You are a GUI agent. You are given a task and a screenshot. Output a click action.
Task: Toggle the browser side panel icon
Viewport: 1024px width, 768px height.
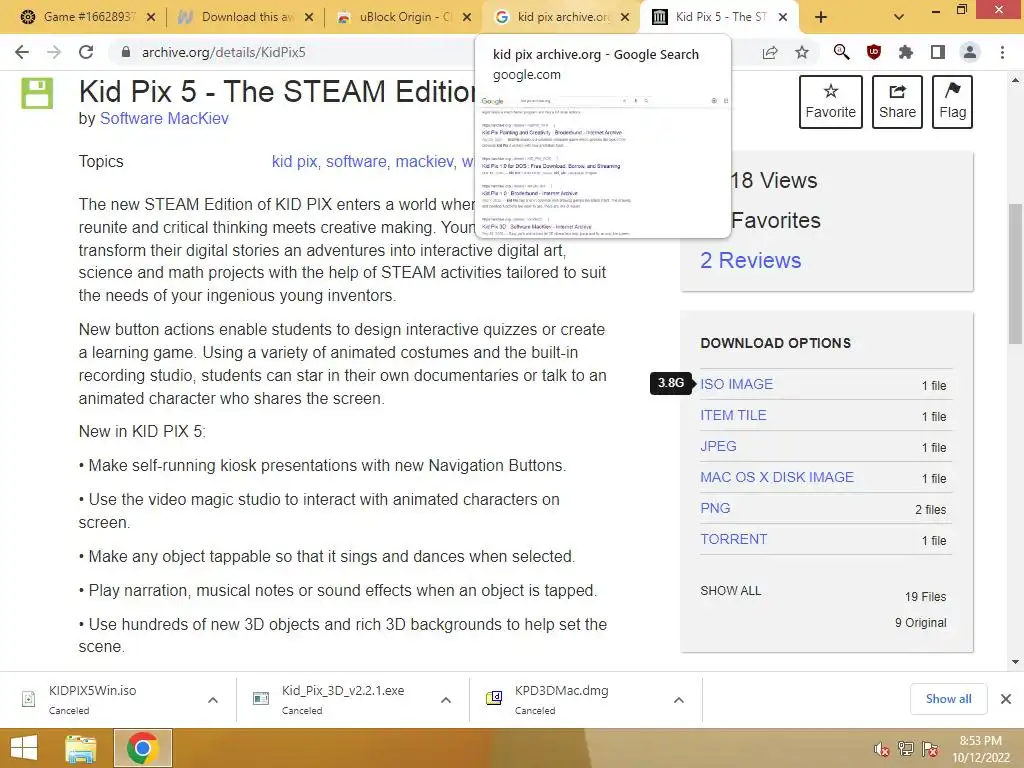click(938, 52)
